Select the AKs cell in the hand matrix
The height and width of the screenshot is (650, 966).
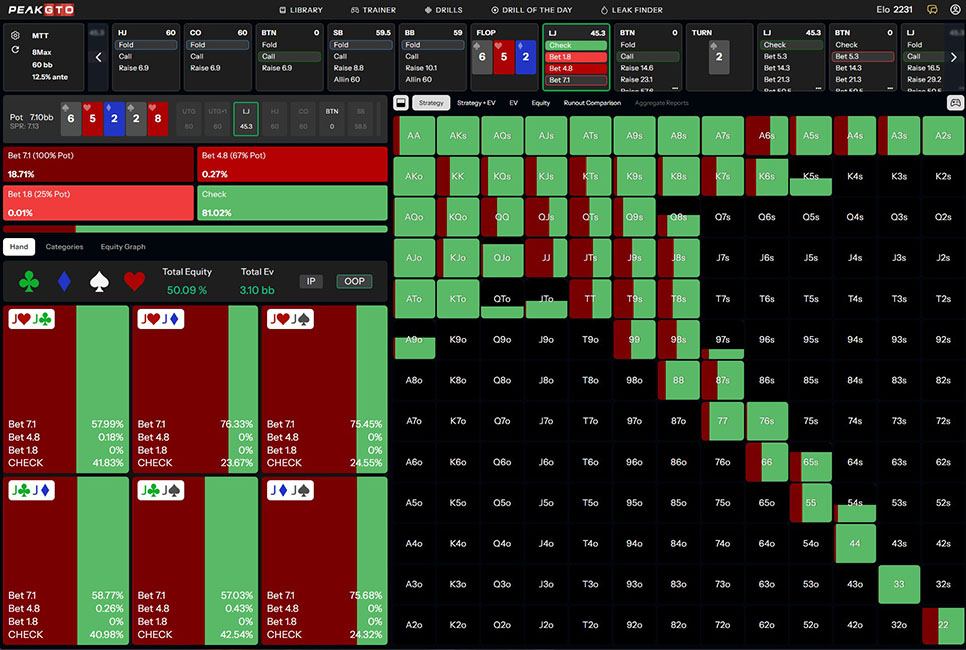pyautogui.click(x=457, y=135)
